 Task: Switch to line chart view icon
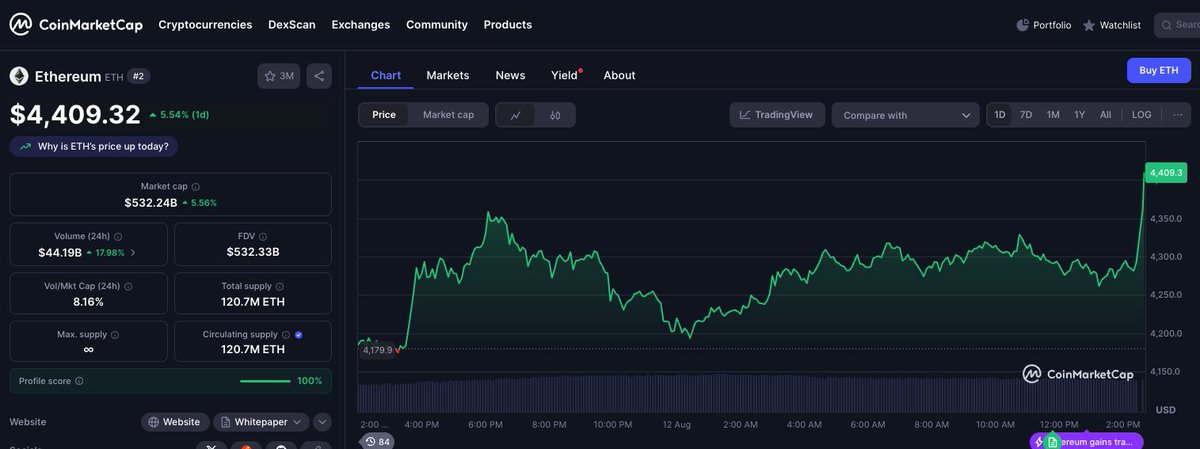coord(516,115)
